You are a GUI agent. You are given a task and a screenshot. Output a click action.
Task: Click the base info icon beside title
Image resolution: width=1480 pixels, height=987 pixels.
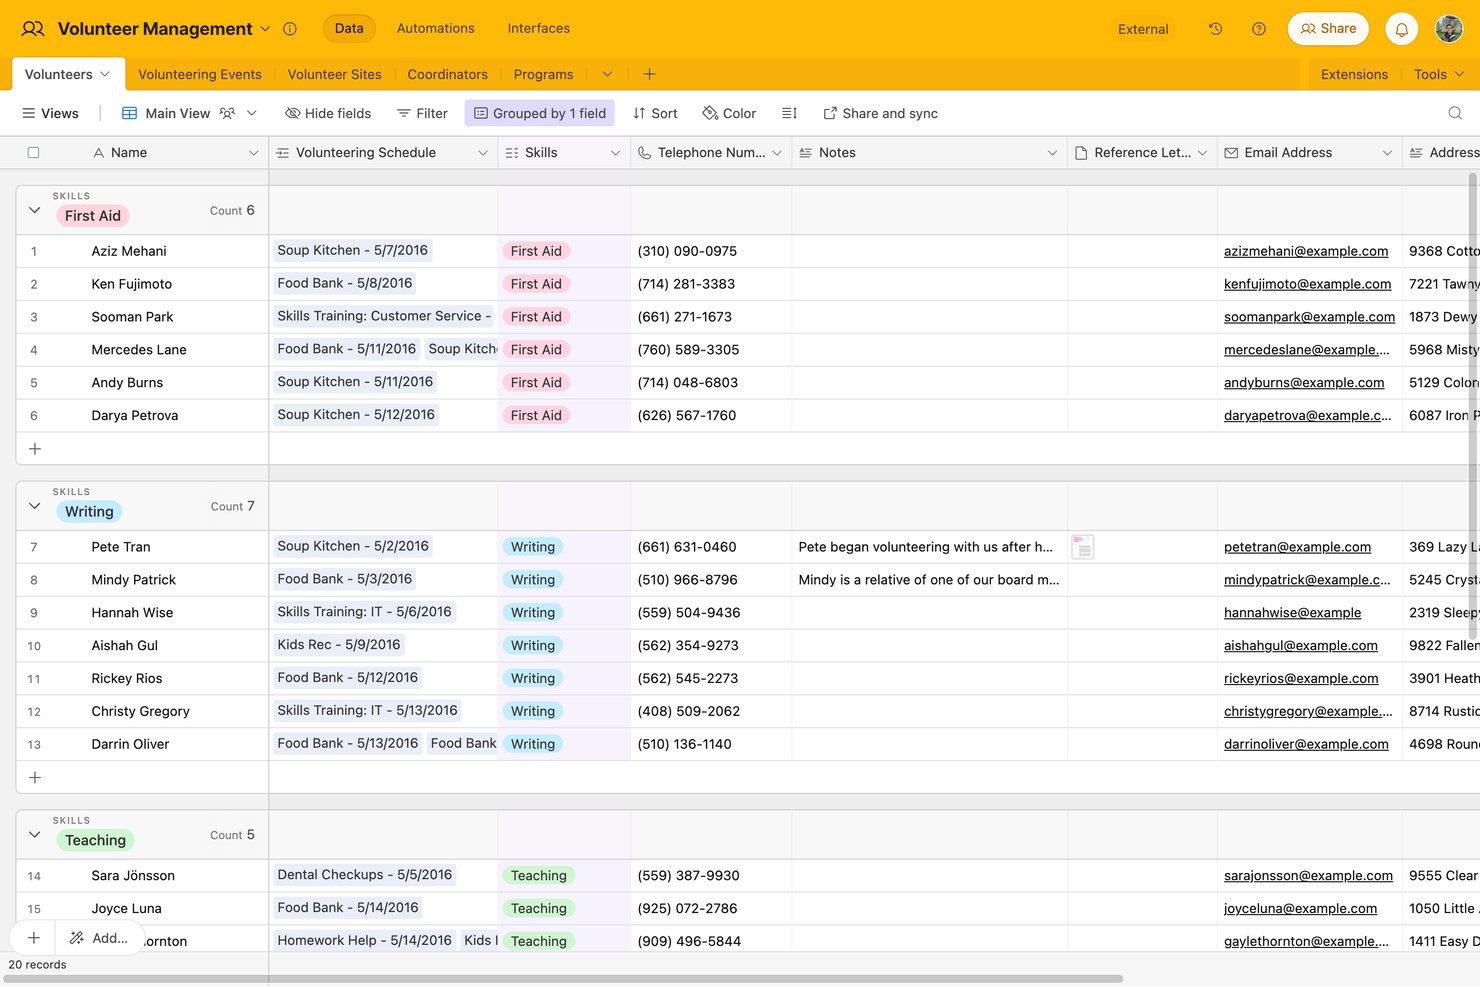(x=290, y=29)
